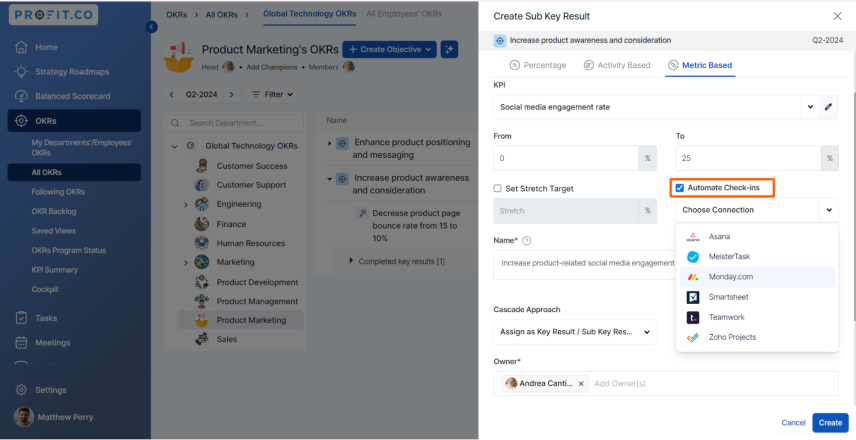This screenshot has height=440, width=856.
Task: Select Human Resources in department tree
Action: click(251, 243)
